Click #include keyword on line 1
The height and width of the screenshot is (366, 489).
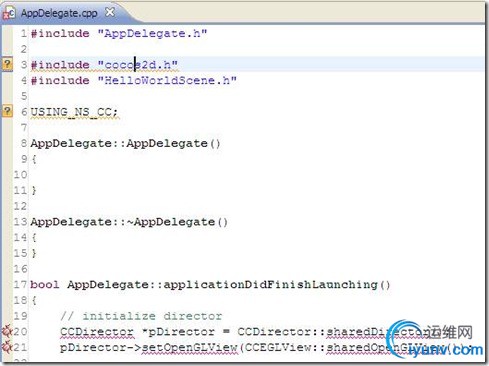(60, 33)
